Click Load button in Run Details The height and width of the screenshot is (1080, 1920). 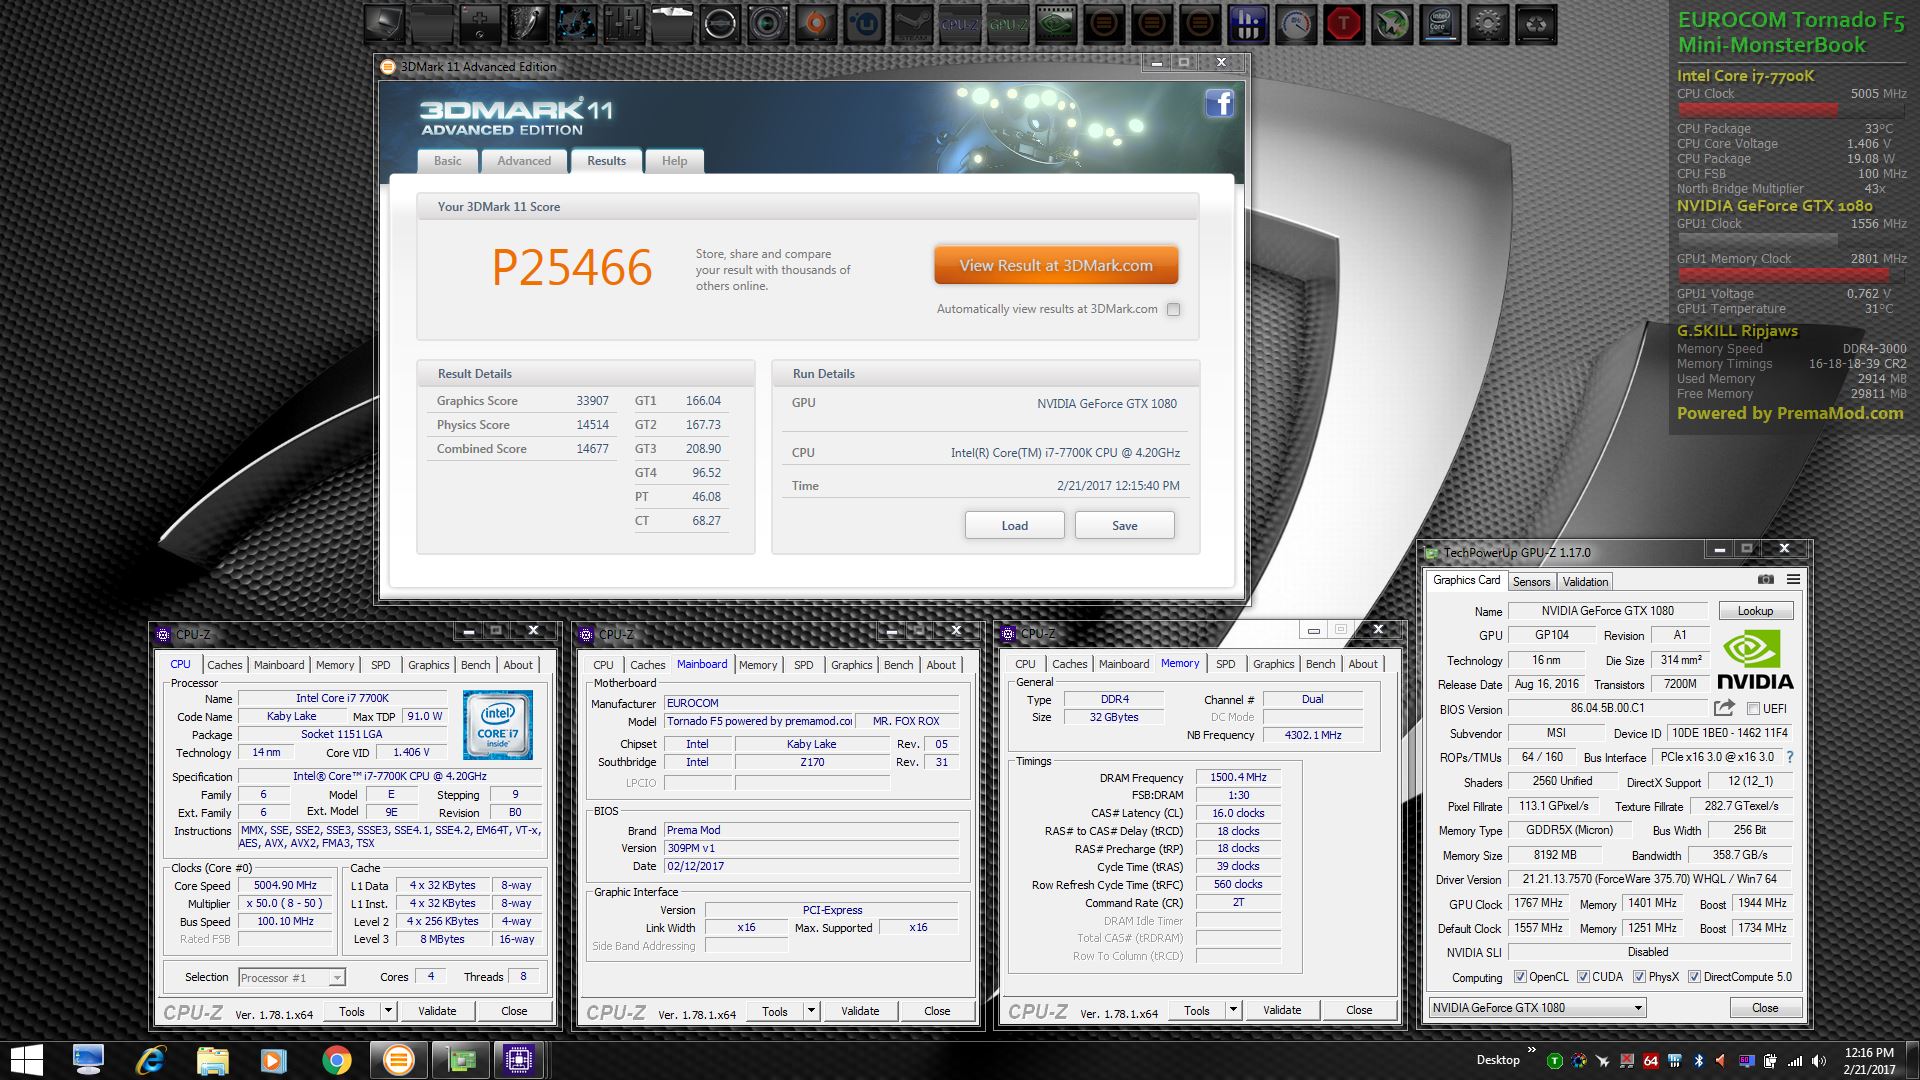tap(1014, 526)
